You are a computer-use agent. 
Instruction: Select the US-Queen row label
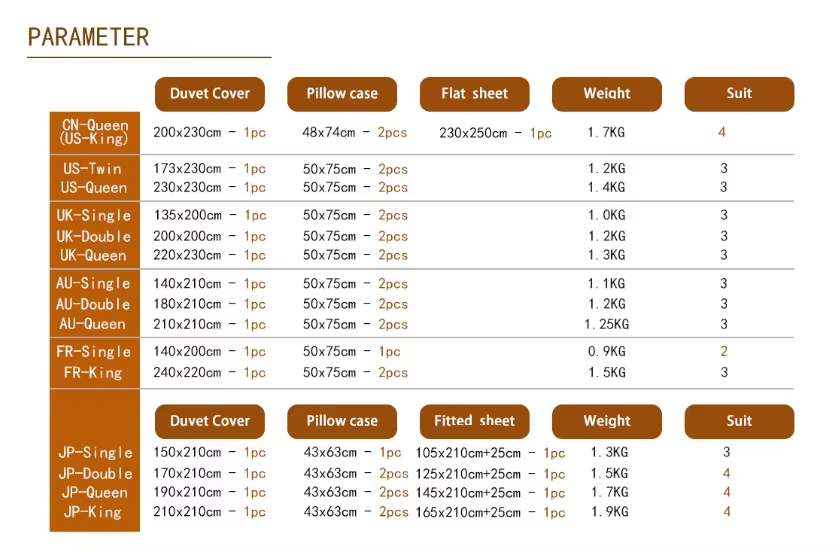point(93,187)
